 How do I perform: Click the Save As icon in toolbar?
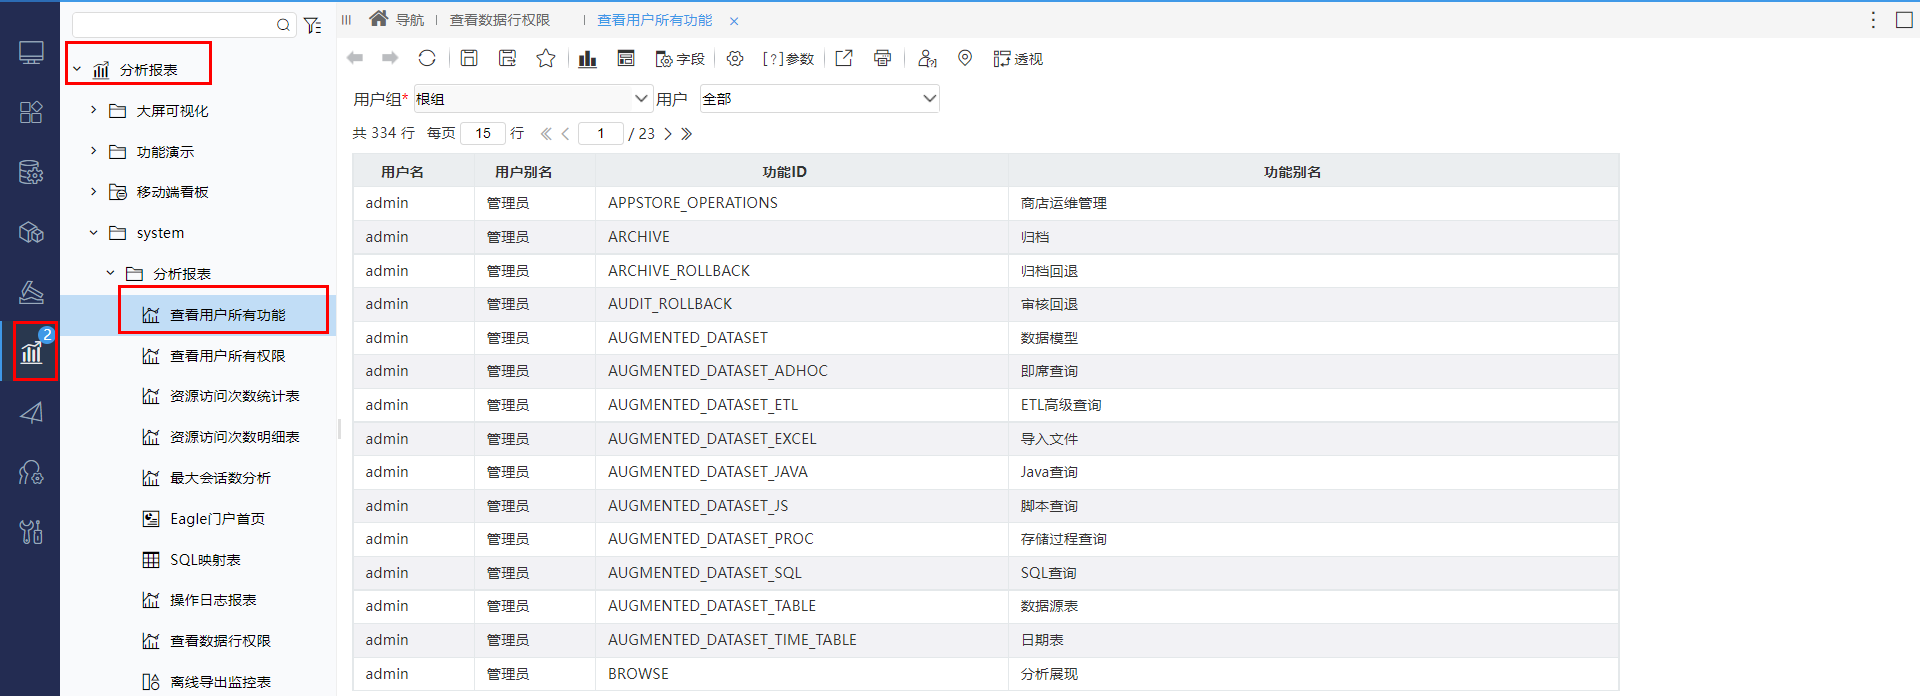(508, 58)
